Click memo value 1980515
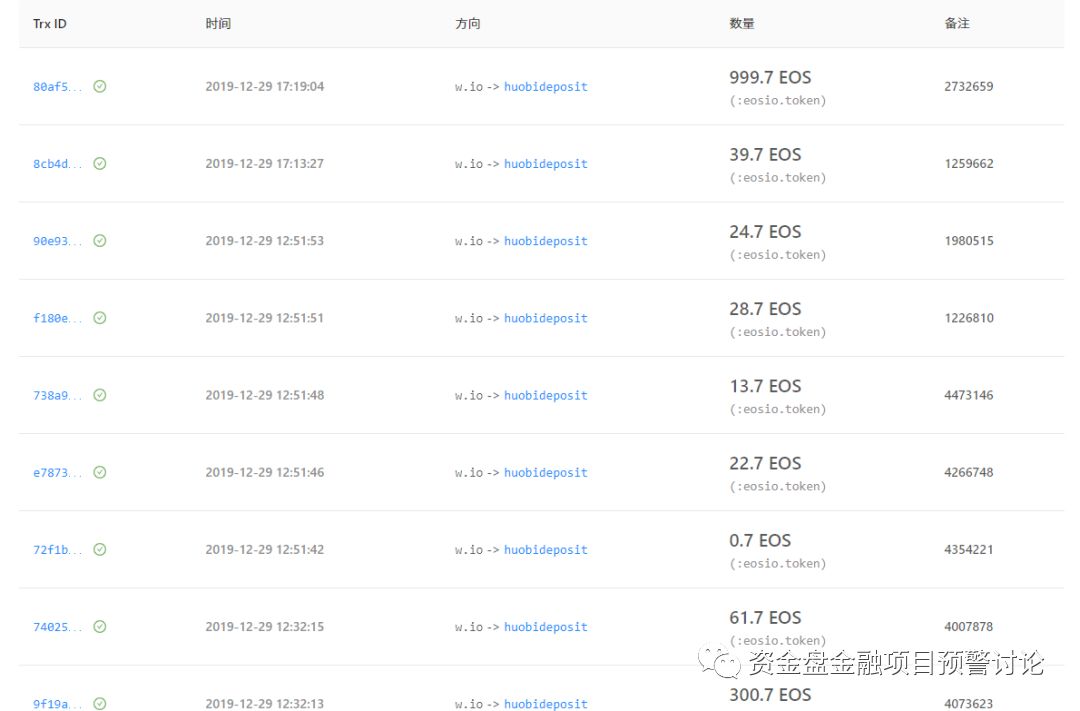The height and width of the screenshot is (711, 1080). pos(968,240)
